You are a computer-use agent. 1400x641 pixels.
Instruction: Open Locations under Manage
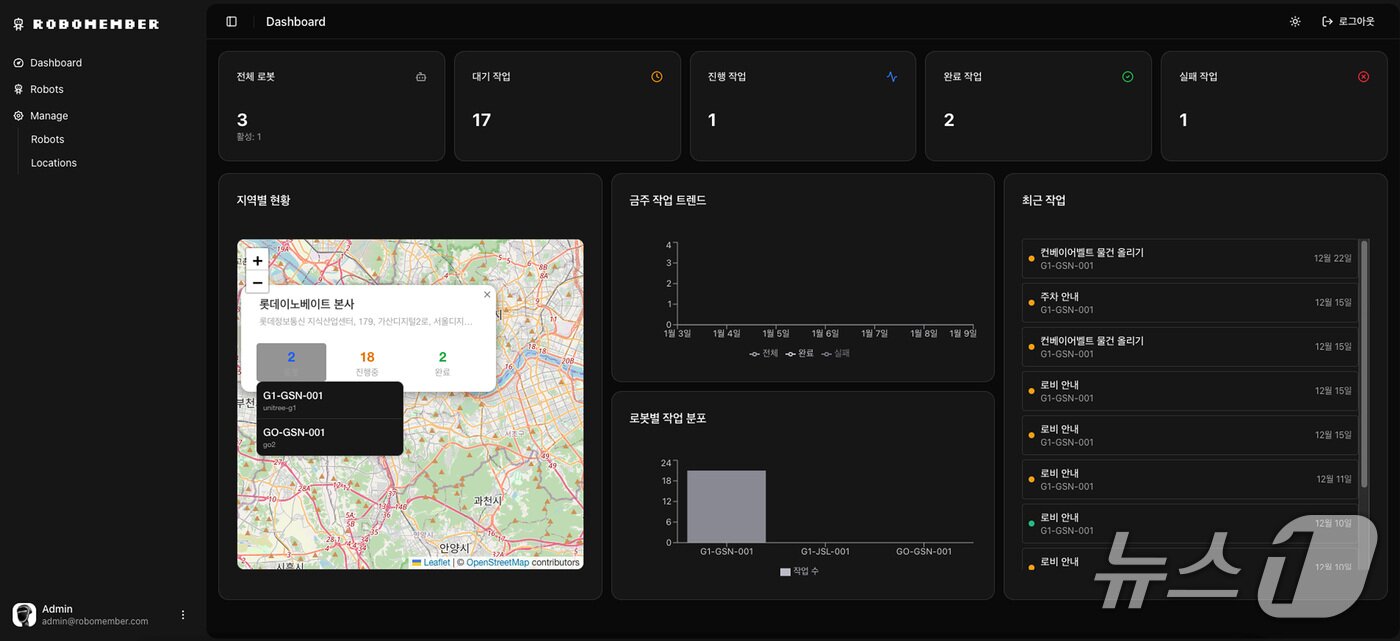[x=54, y=163]
